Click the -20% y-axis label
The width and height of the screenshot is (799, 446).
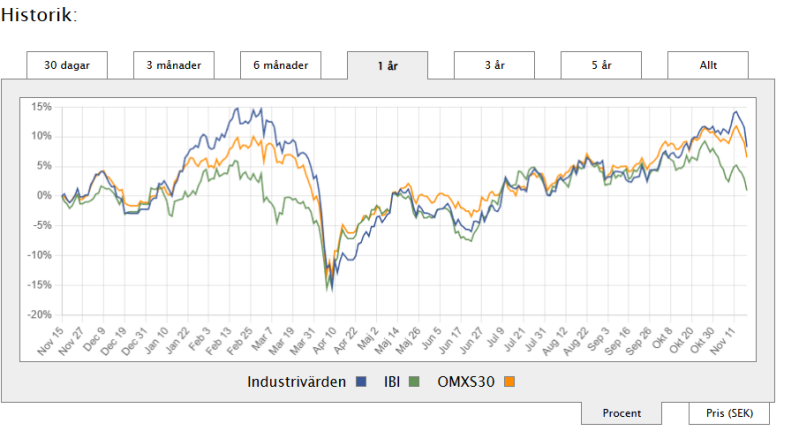click(39, 315)
